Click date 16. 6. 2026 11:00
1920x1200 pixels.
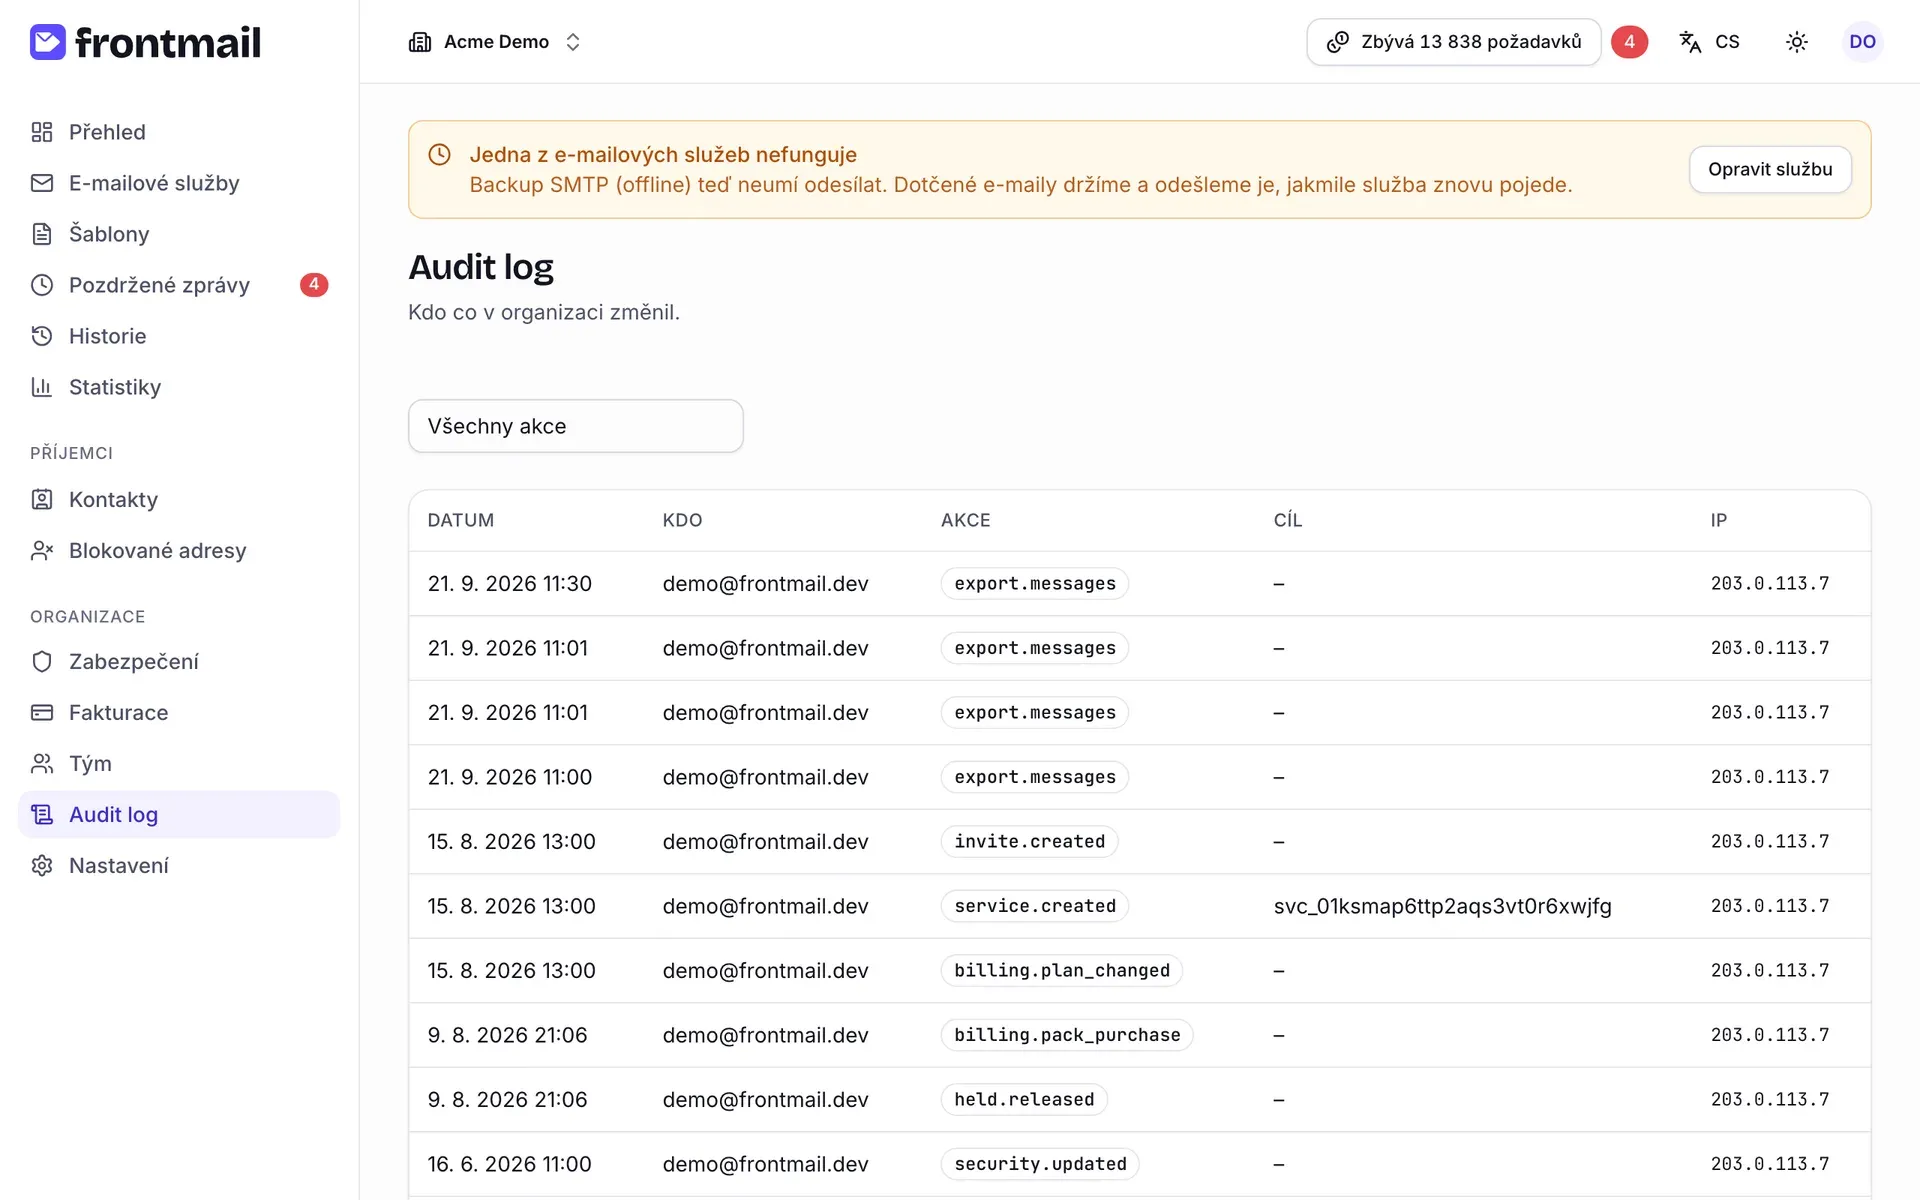point(510,1164)
